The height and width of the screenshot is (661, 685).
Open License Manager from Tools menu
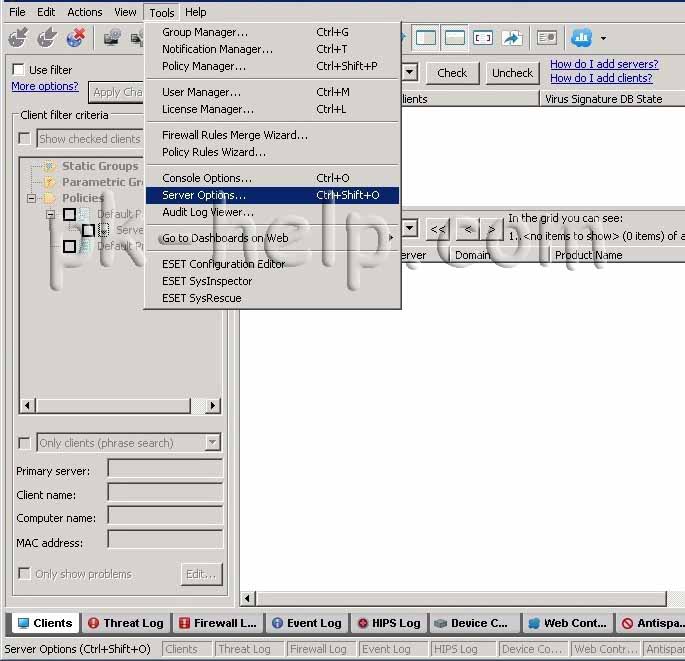272,109
